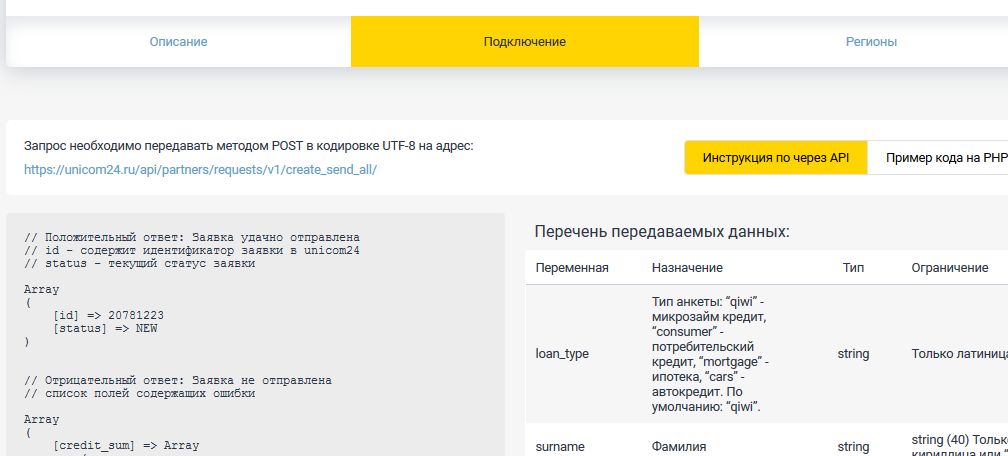Click the loan_type description text about qiwi
The image size is (1008, 456).
point(710,354)
